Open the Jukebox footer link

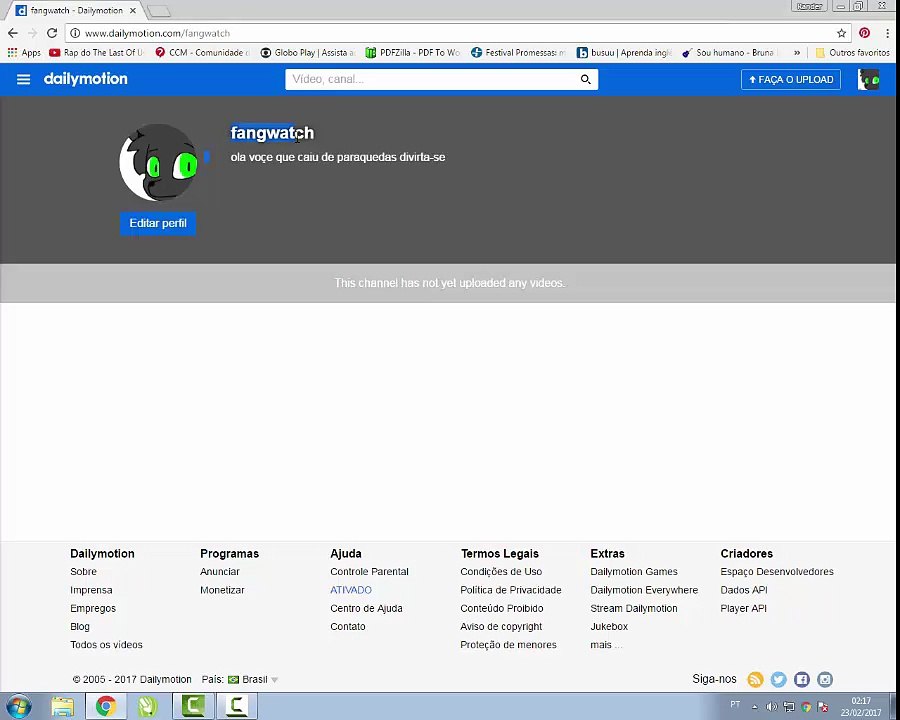pyautogui.click(x=609, y=626)
